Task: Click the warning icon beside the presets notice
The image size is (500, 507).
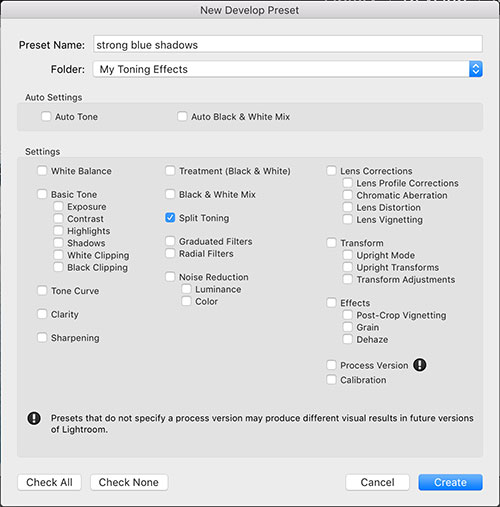Action: click(34, 418)
